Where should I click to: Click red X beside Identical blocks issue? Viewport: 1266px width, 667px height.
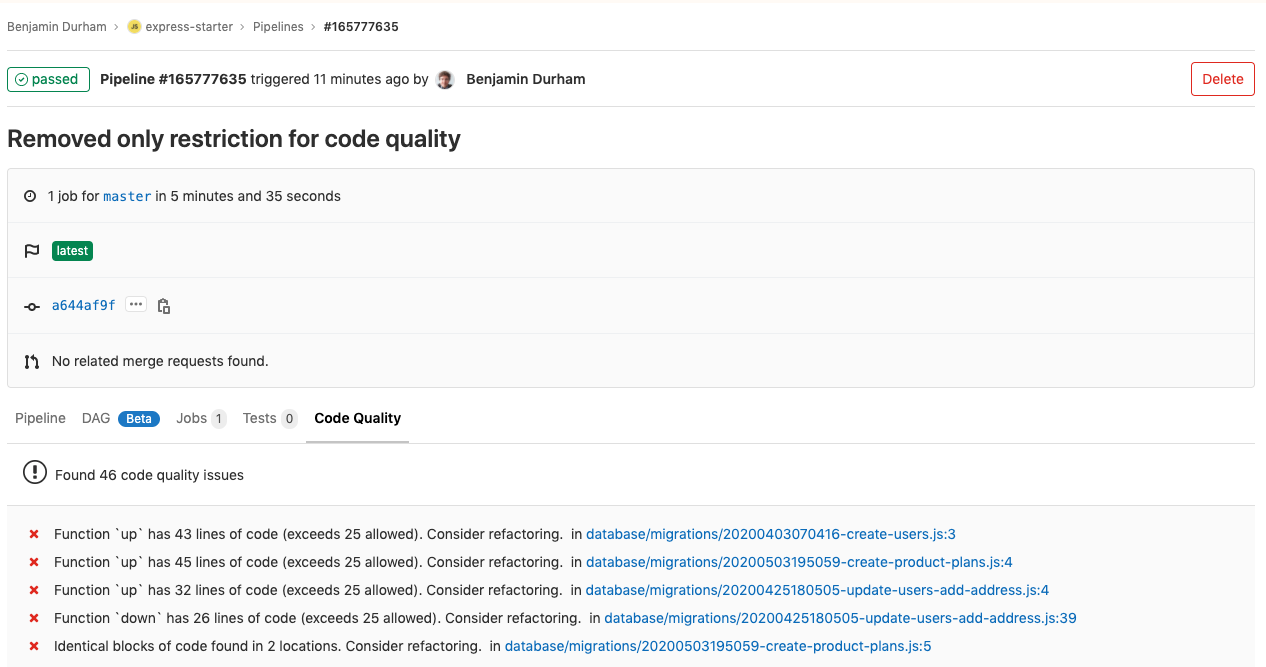[34, 647]
